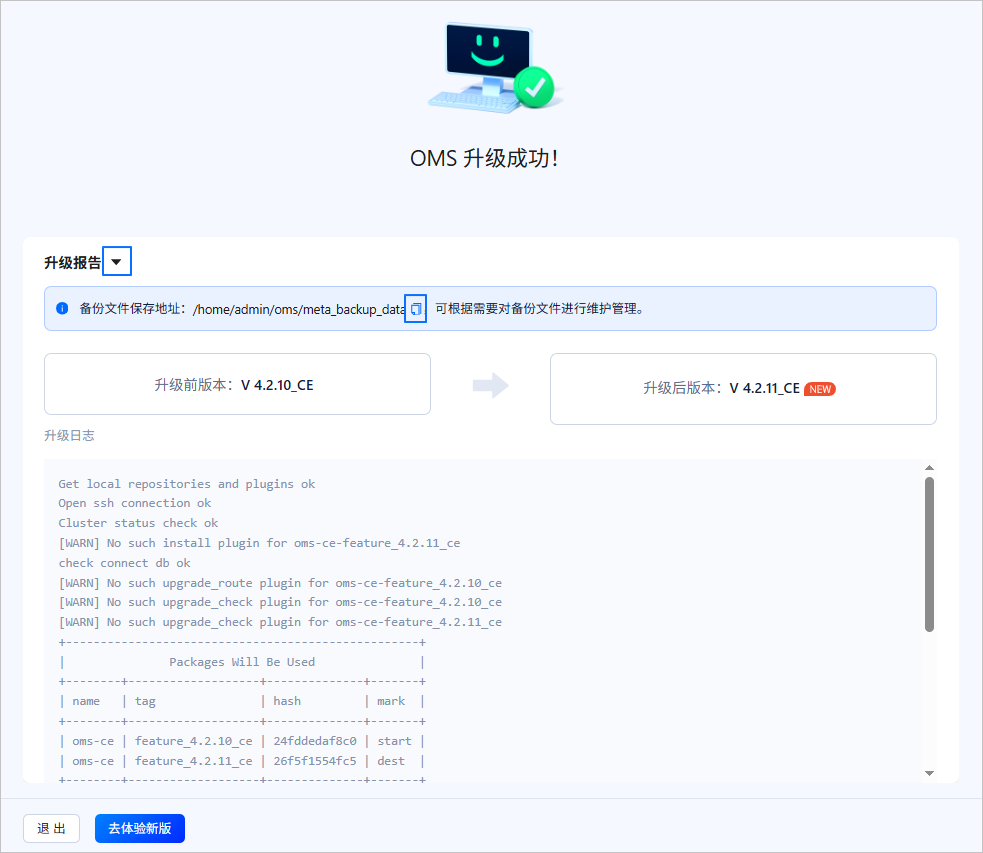Click the OMS 升级成功! heading
983x853 pixels.
pos(484,159)
